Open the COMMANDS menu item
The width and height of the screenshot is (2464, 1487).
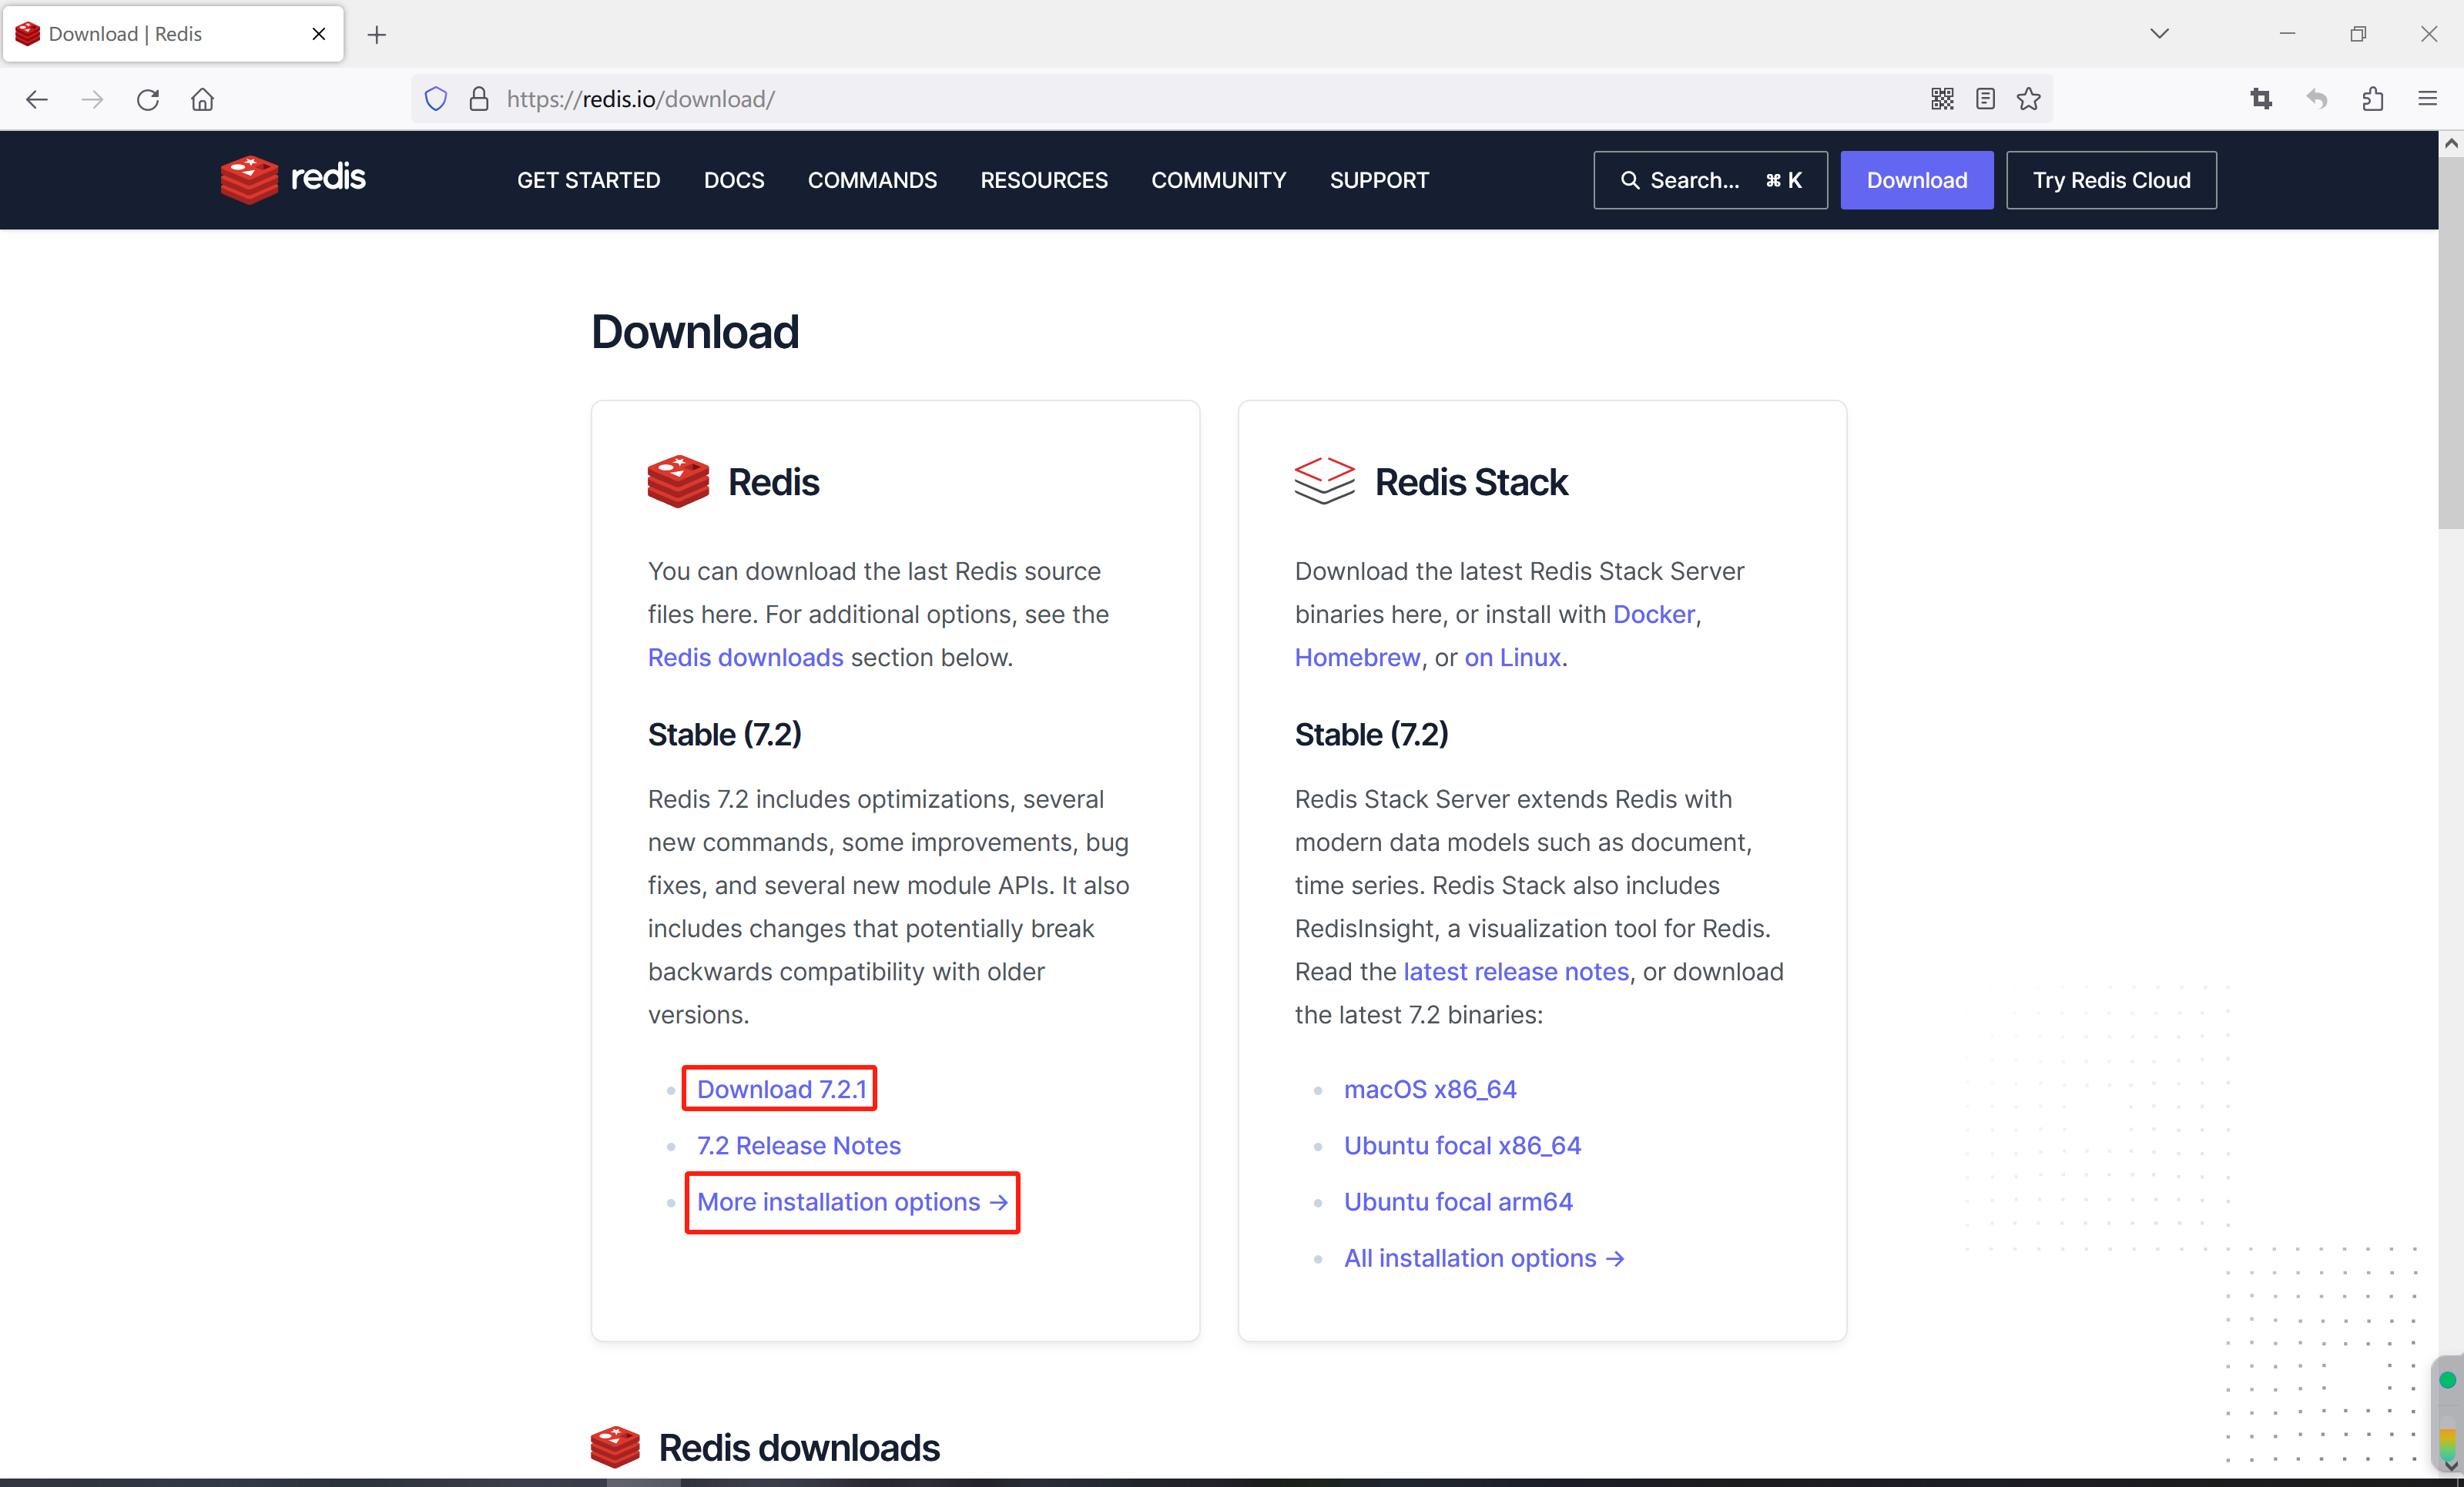[872, 180]
